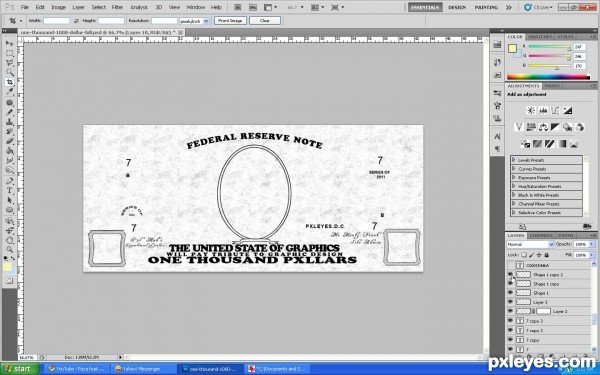
Task: Click the Clear button
Action: click(265, 21)
